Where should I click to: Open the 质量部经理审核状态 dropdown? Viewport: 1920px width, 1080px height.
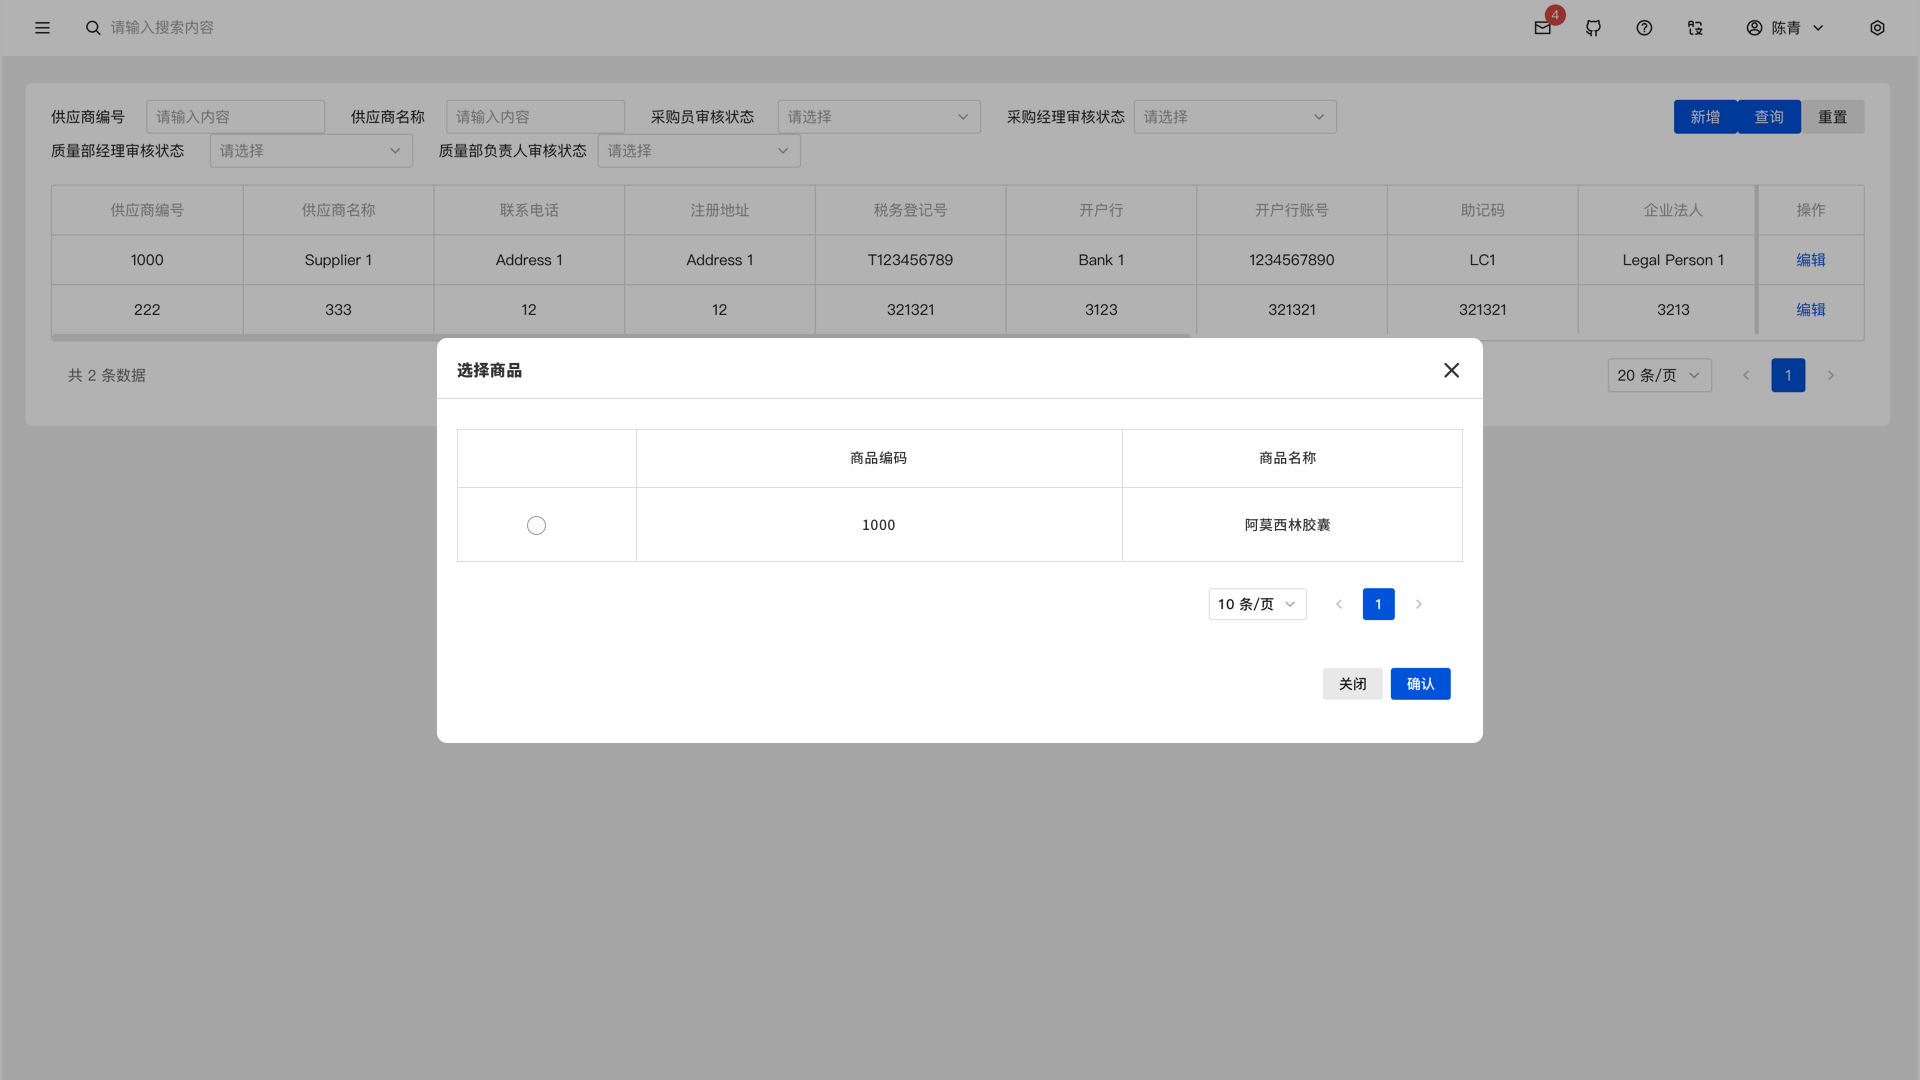pos(310,151)
